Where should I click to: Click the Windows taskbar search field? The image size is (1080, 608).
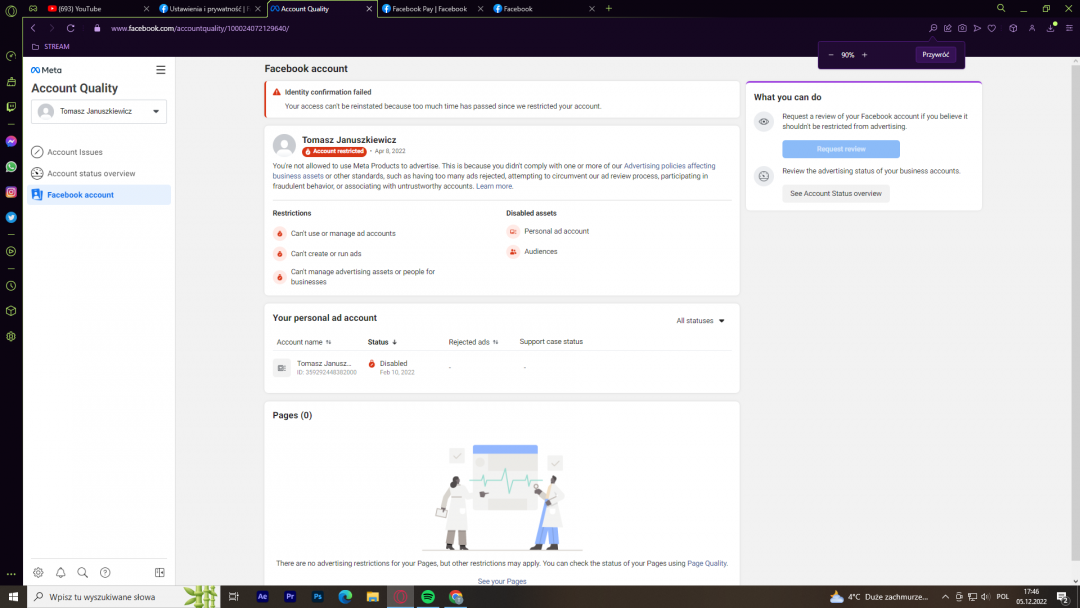coord(110,597)
